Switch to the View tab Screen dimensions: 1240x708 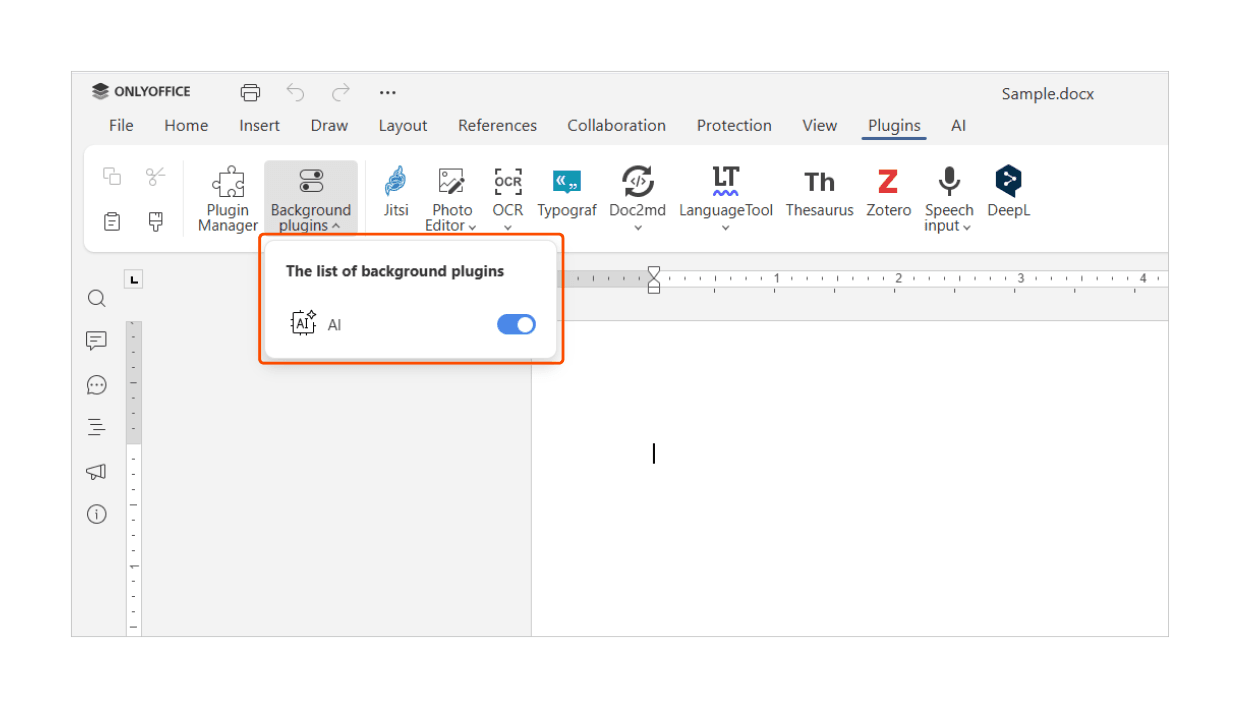pyautogui.click(x=820, y=125)
